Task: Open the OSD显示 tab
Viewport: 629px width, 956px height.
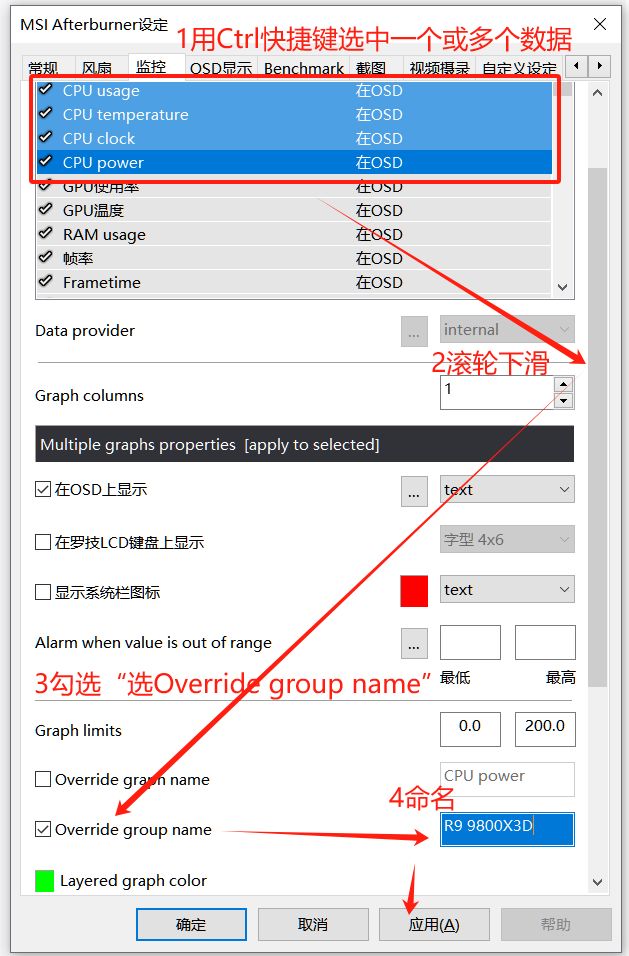Action: 221,66
